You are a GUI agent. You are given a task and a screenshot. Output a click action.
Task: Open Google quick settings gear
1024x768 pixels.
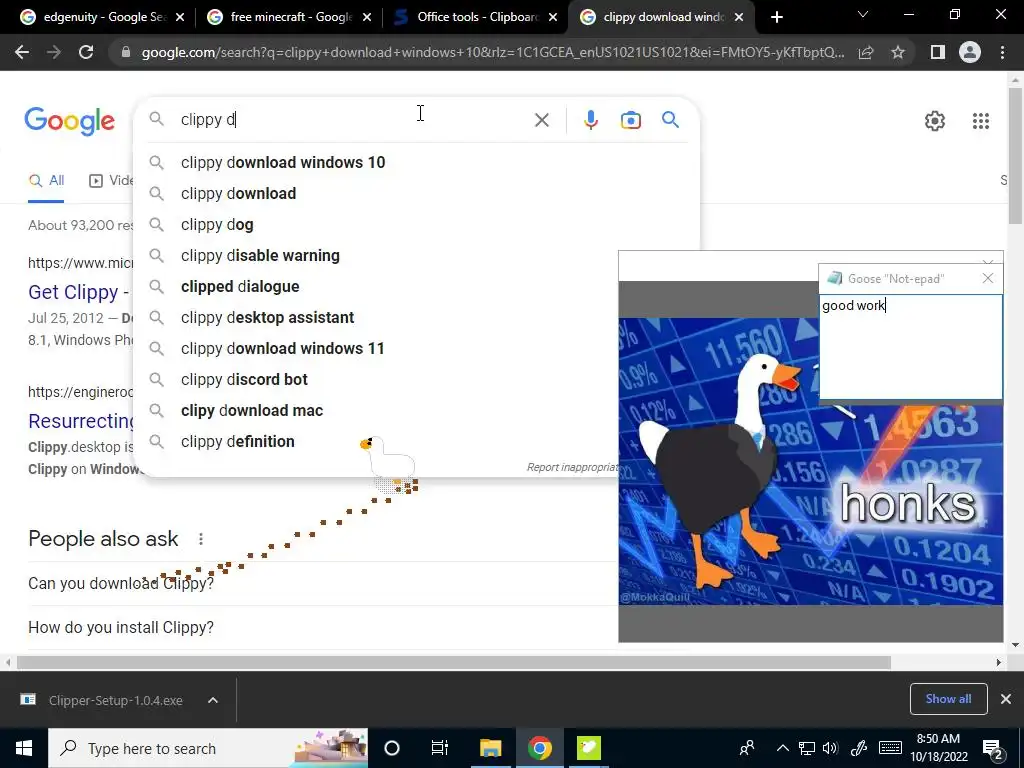click(935, 121)
